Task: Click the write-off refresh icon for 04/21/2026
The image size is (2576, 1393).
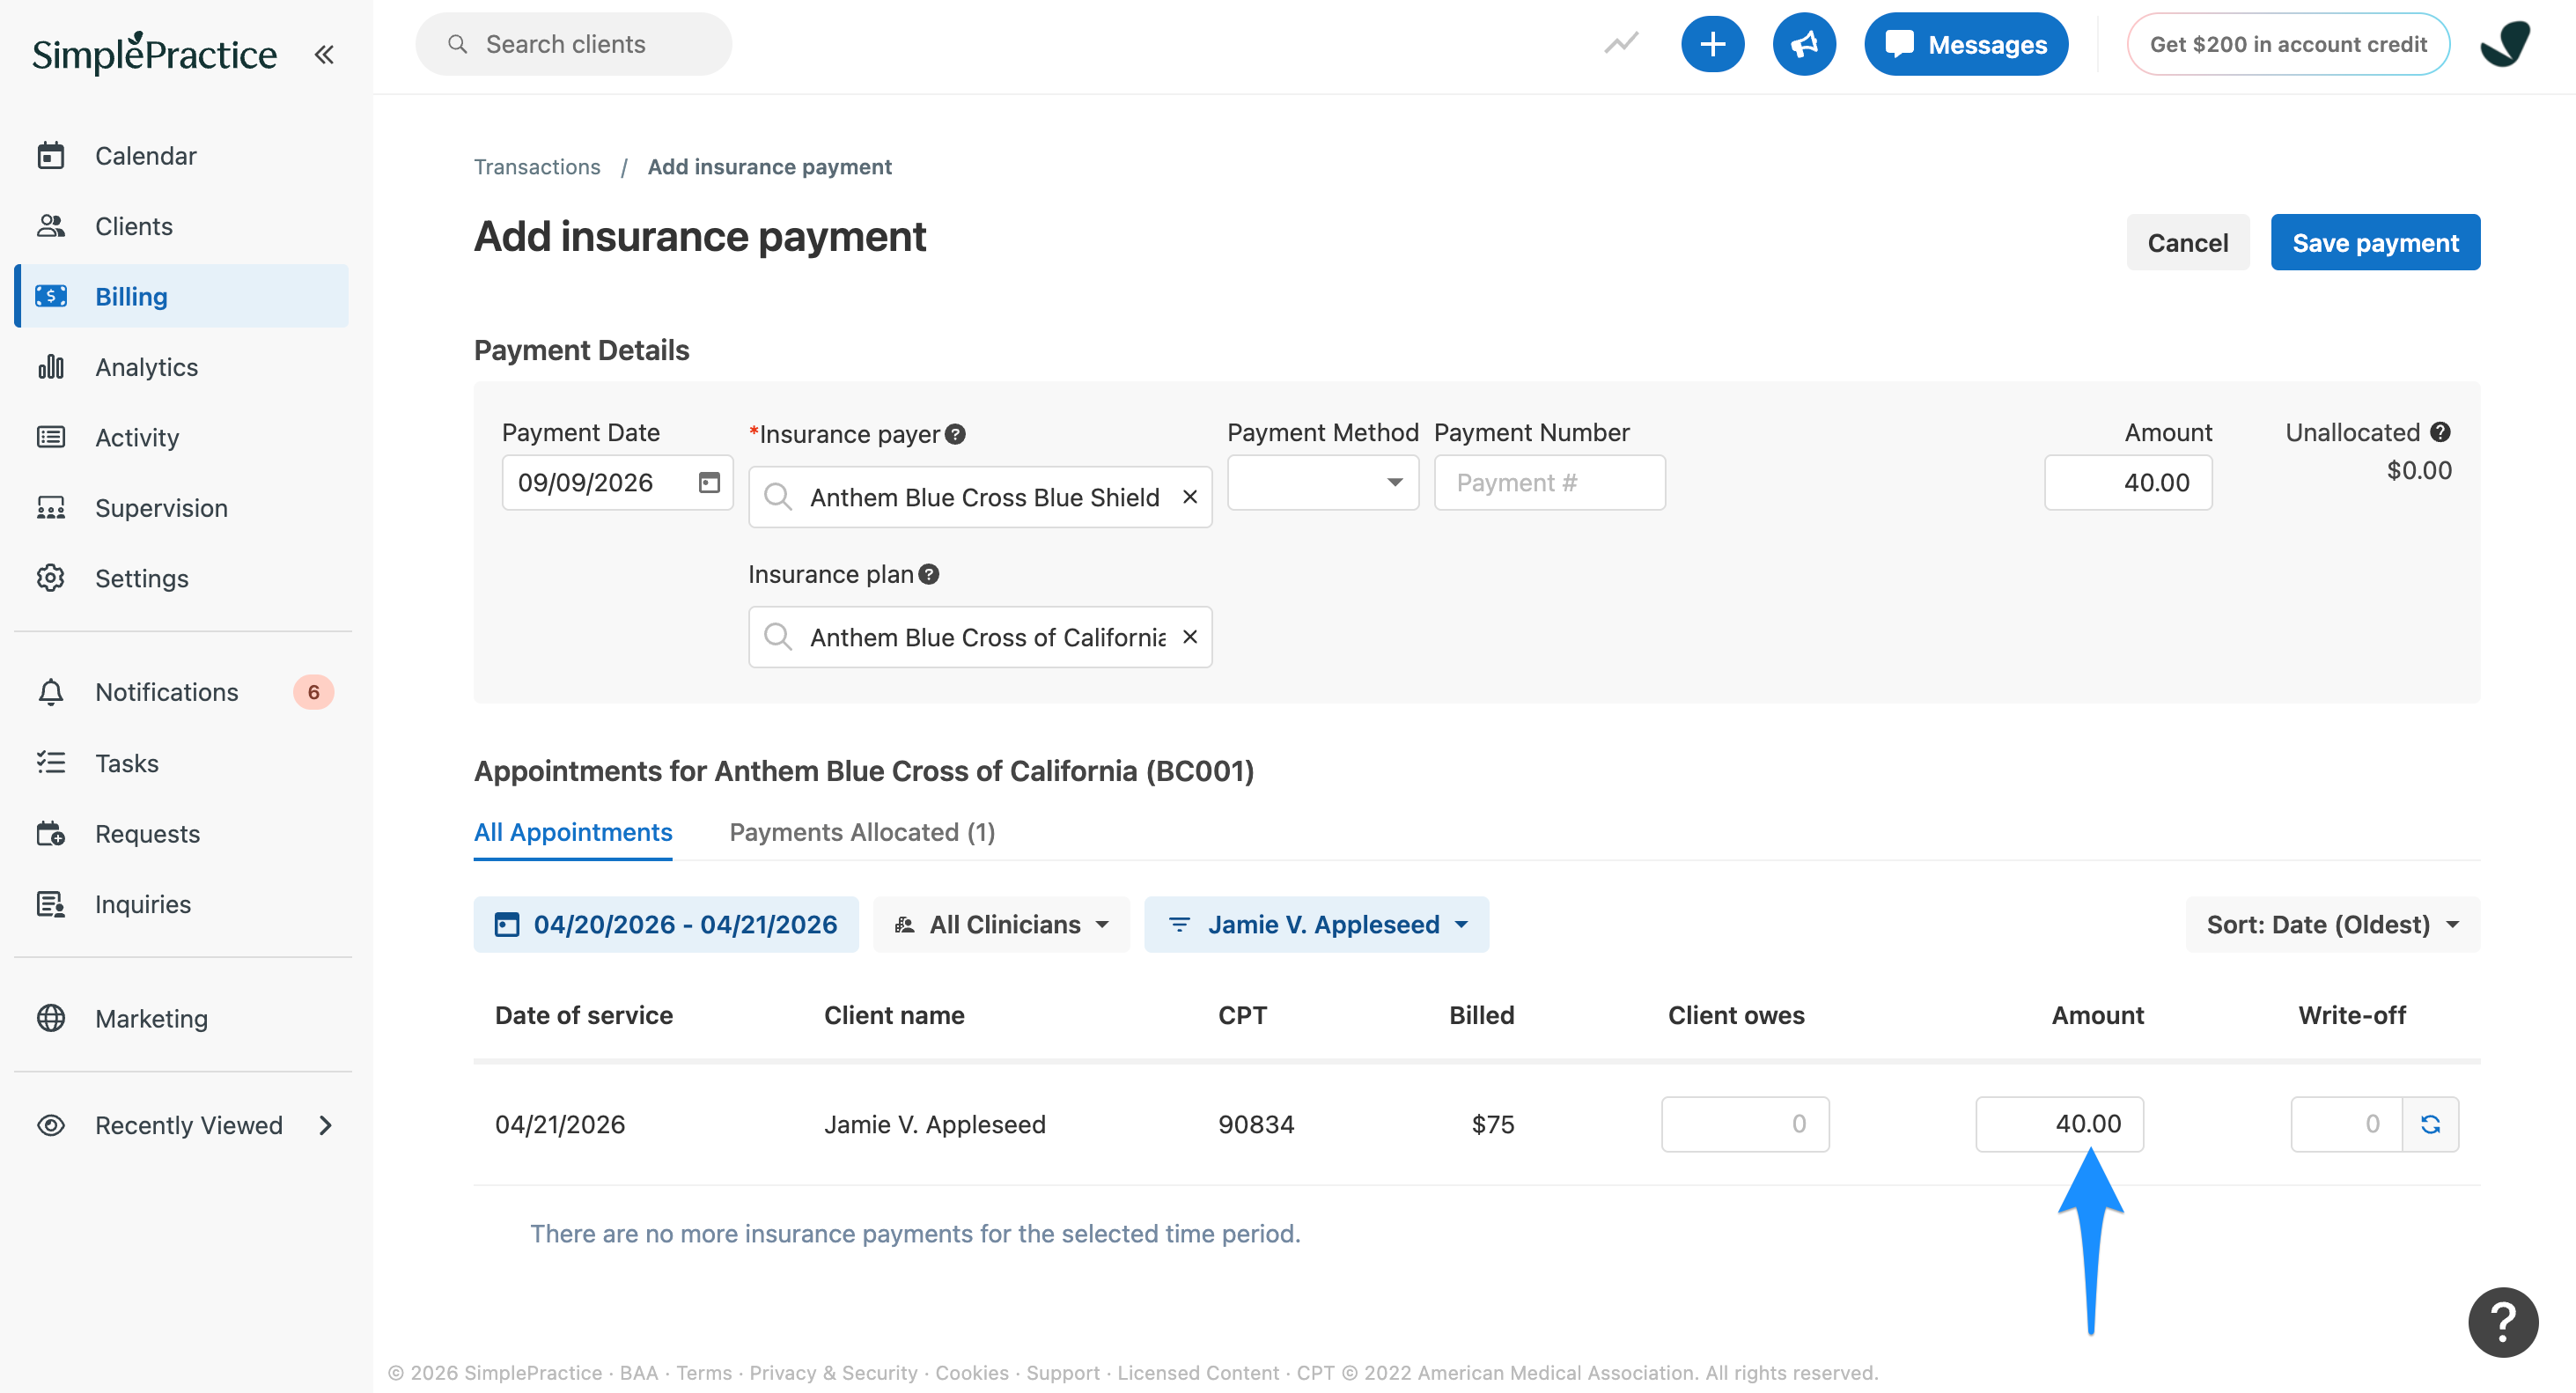Action: (2430, 1124)
